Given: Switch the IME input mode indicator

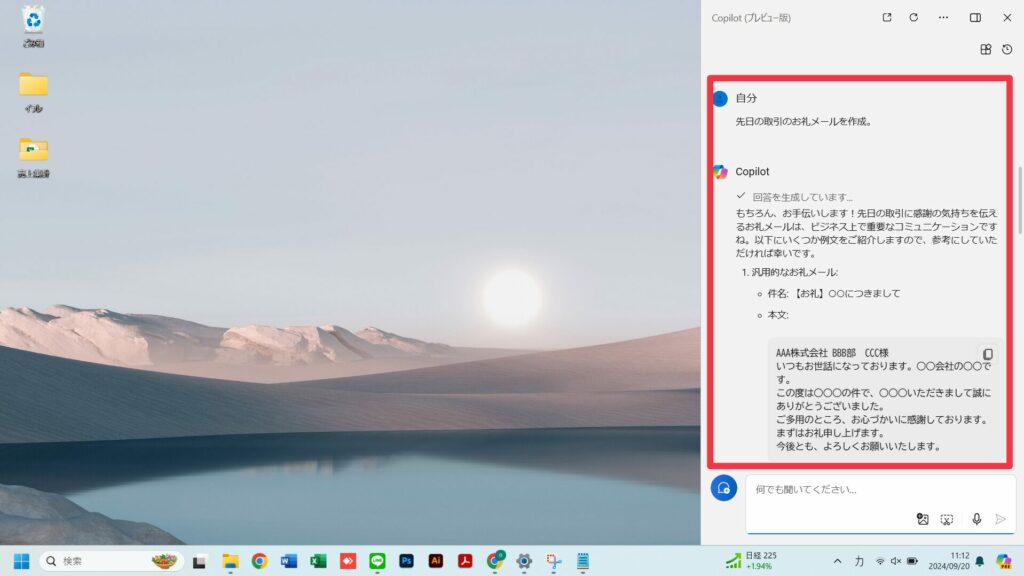Looking at the screenshot, I should (x=860, y=561).
